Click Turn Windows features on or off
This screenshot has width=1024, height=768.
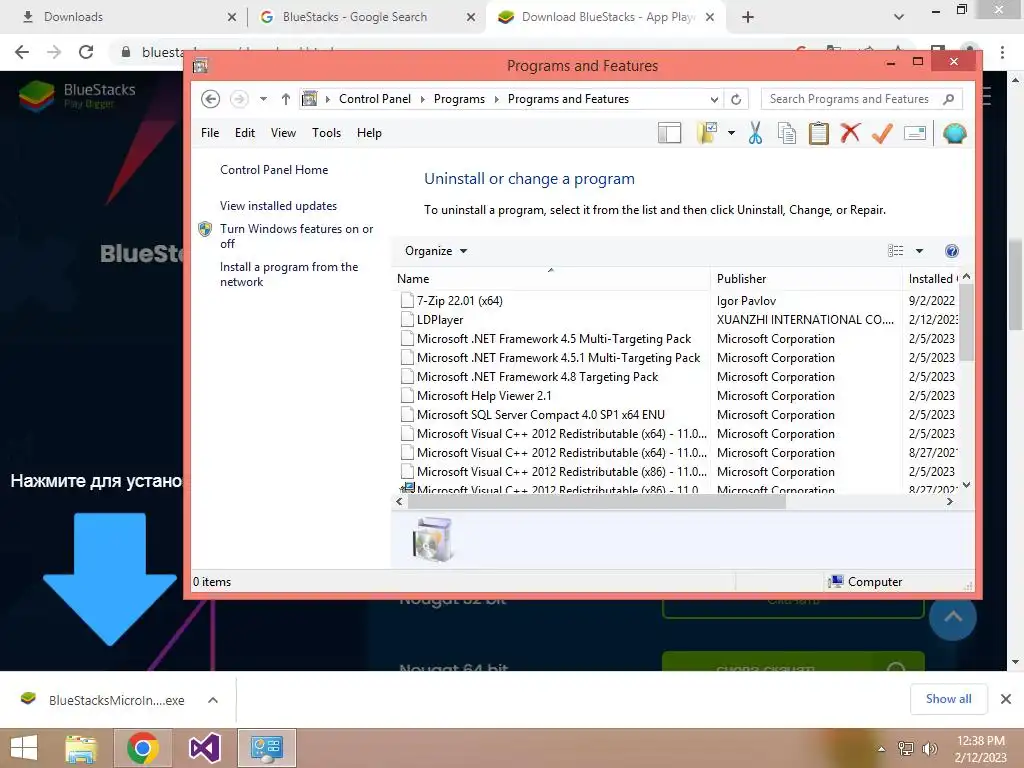[x=296, y=236]
